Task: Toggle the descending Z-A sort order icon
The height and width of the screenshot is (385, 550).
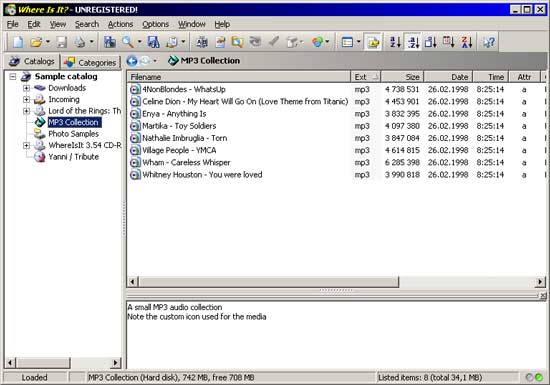Action: [467, 42]
